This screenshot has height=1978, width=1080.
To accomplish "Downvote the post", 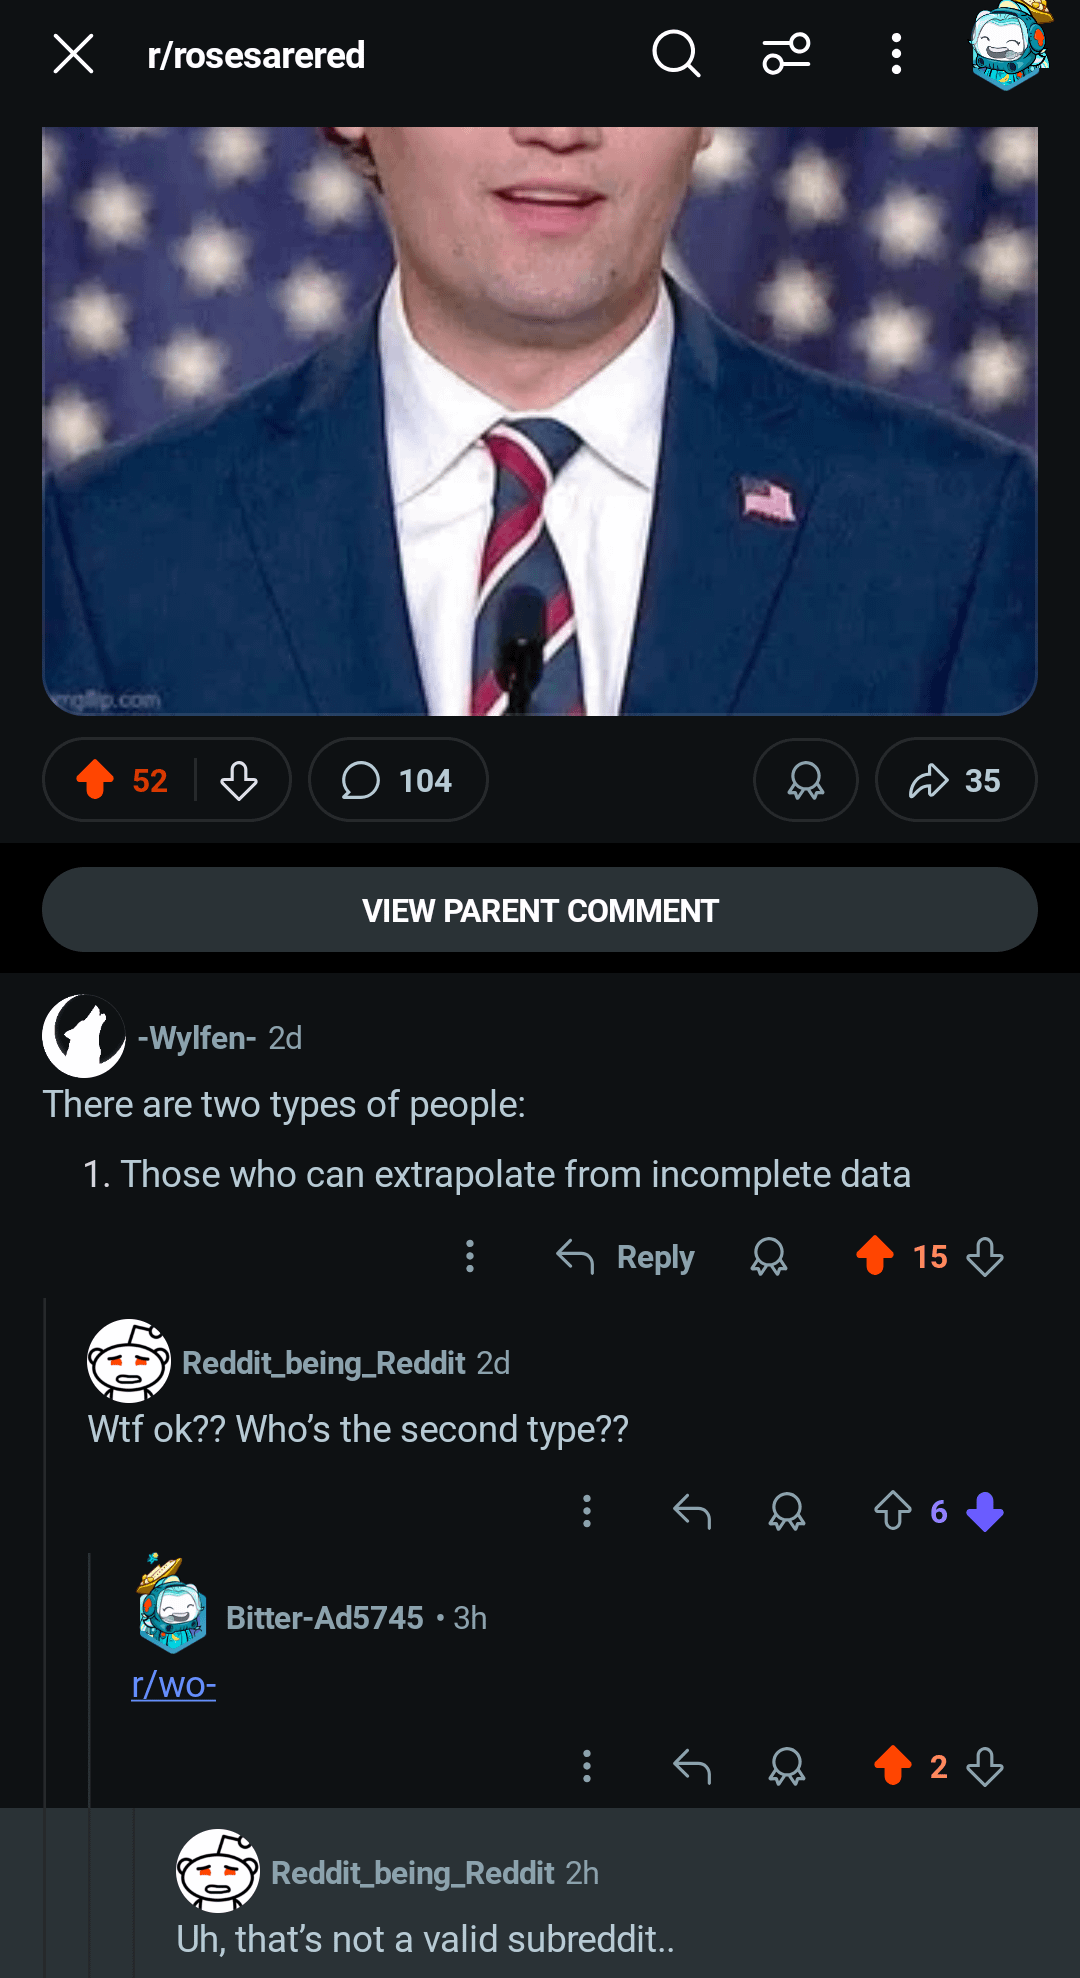I will tap(239, 780).
